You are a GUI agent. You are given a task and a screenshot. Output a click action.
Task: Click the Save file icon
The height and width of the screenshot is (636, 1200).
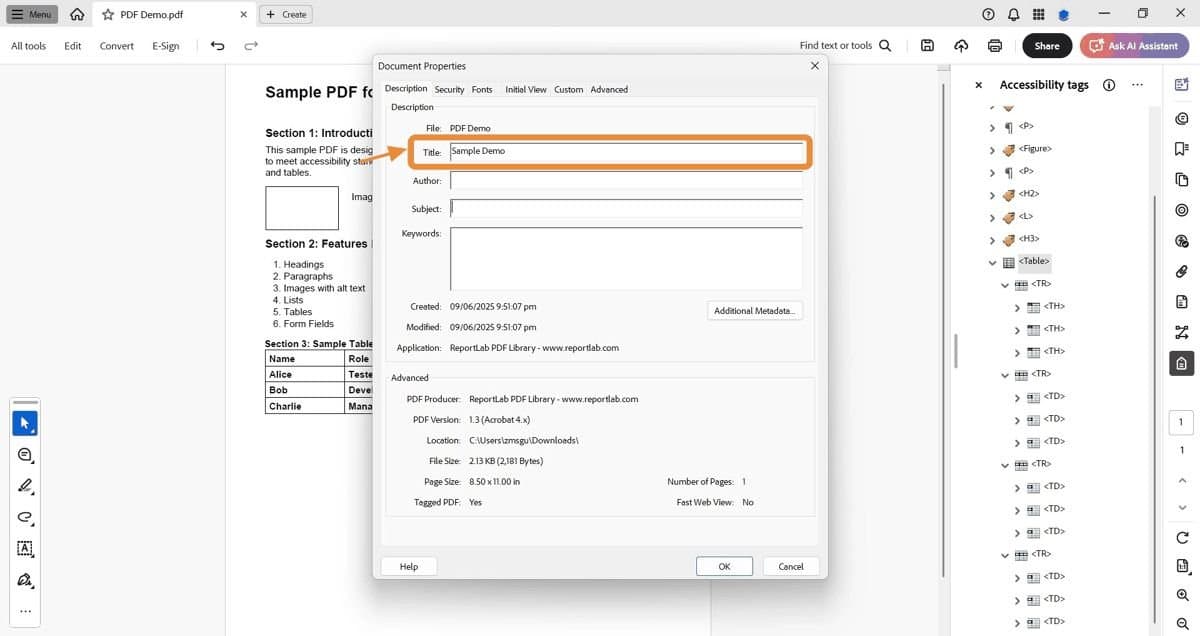tap(927, 45)
